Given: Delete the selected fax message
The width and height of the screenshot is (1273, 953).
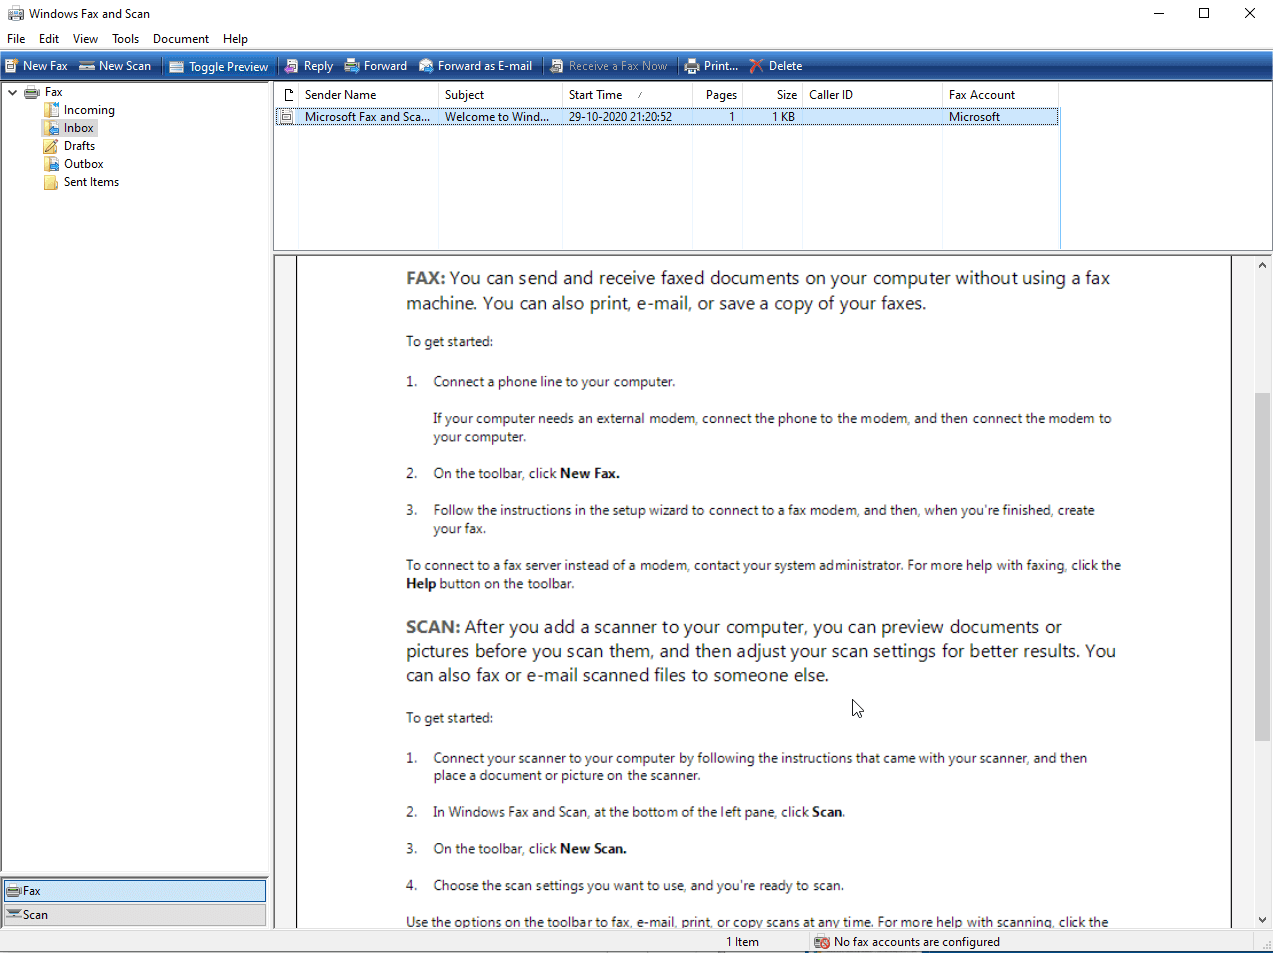Looking at the screenshot, I should click(x=775, y=65).
